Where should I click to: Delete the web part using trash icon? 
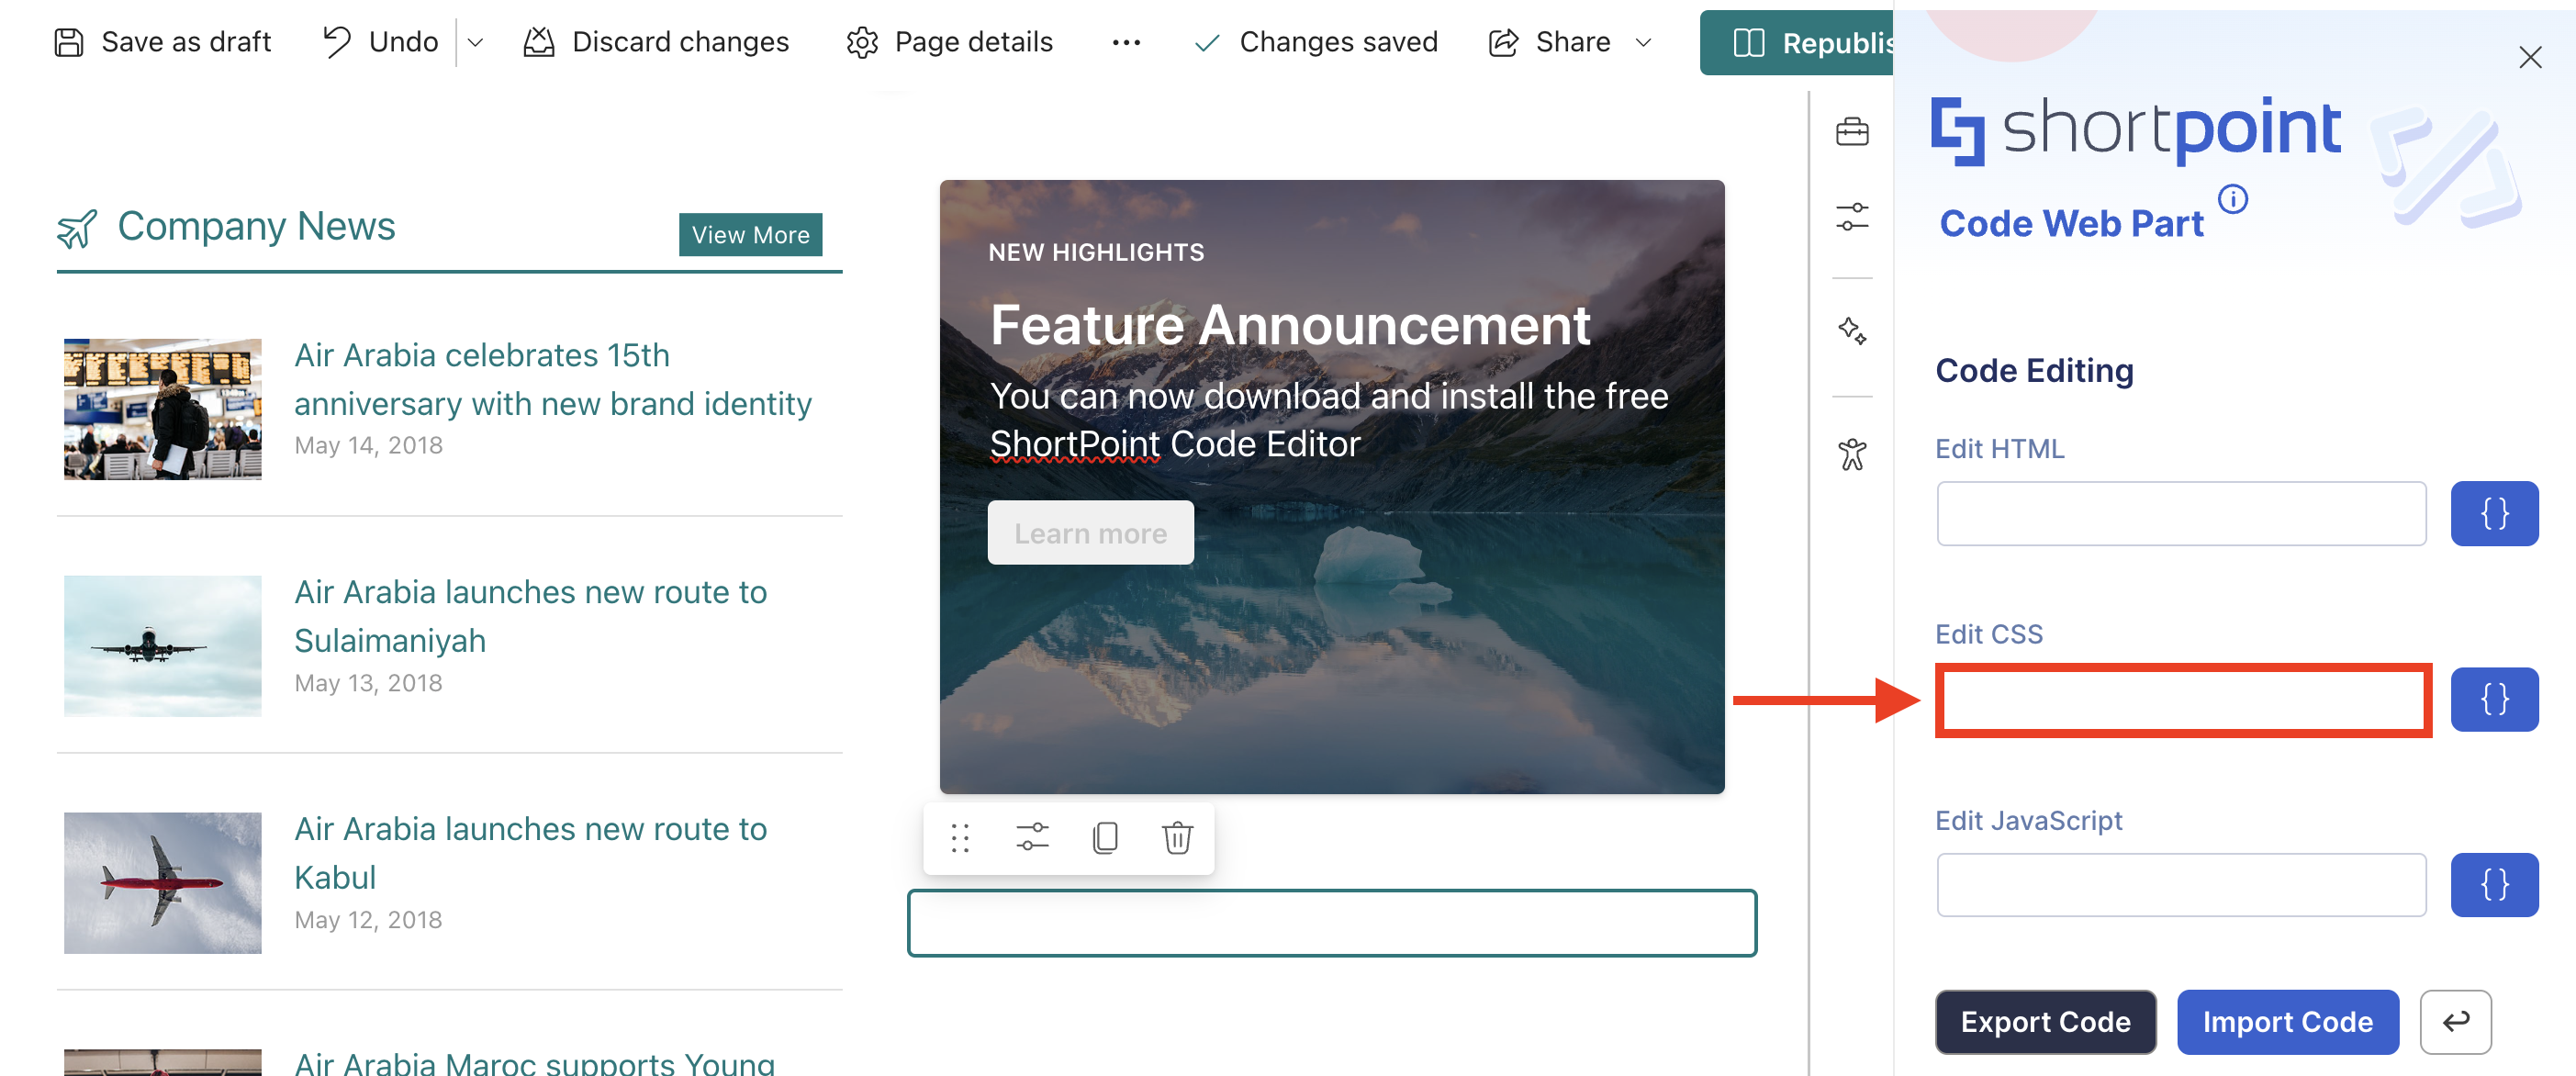[1177, 838]
